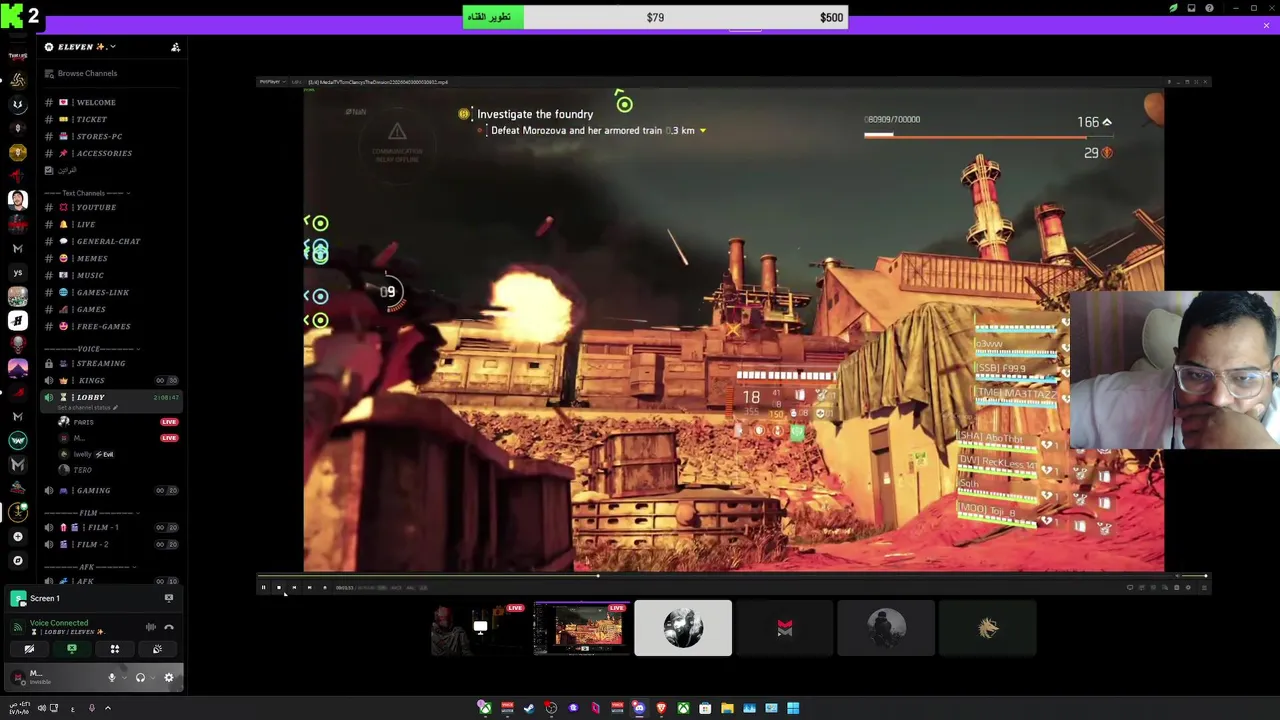Open Windows Start button on taskbar

(793, 708)
